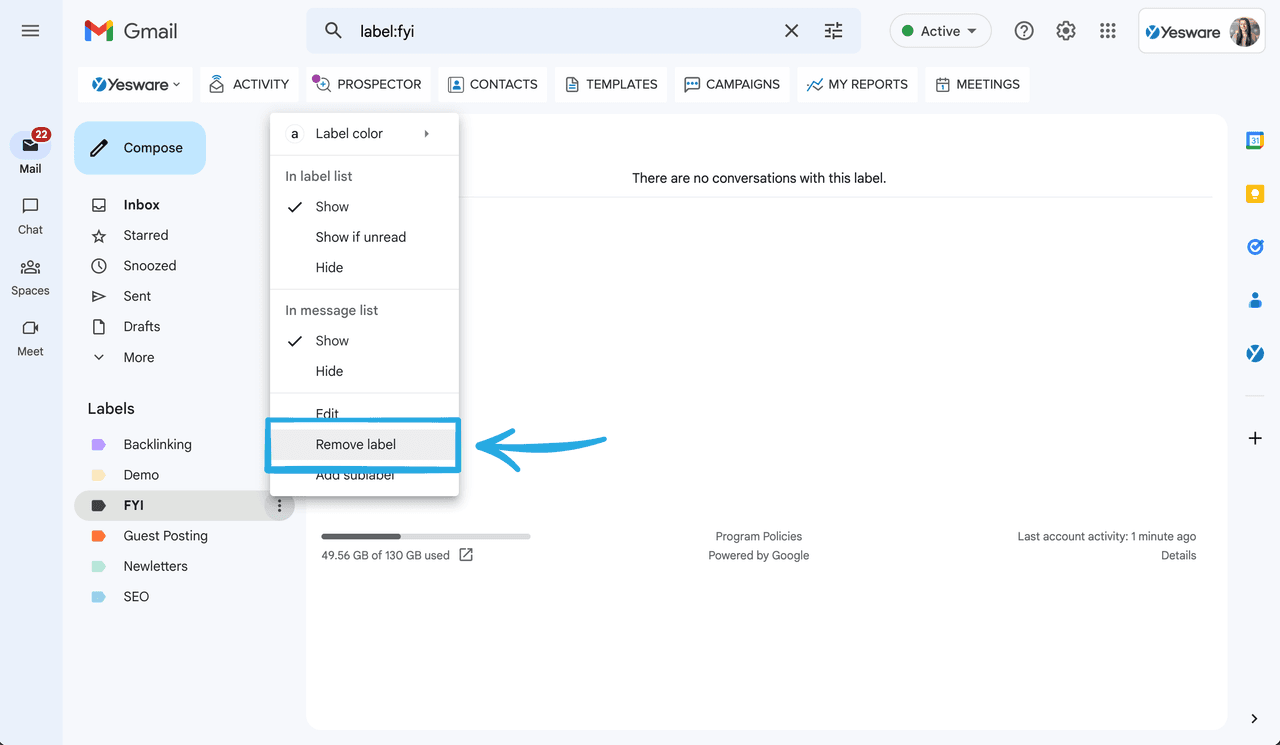The width and height of the screenshot is (1280, 745).
Task: Expand the More section in sidebar
Action: (x=137, y=357)
